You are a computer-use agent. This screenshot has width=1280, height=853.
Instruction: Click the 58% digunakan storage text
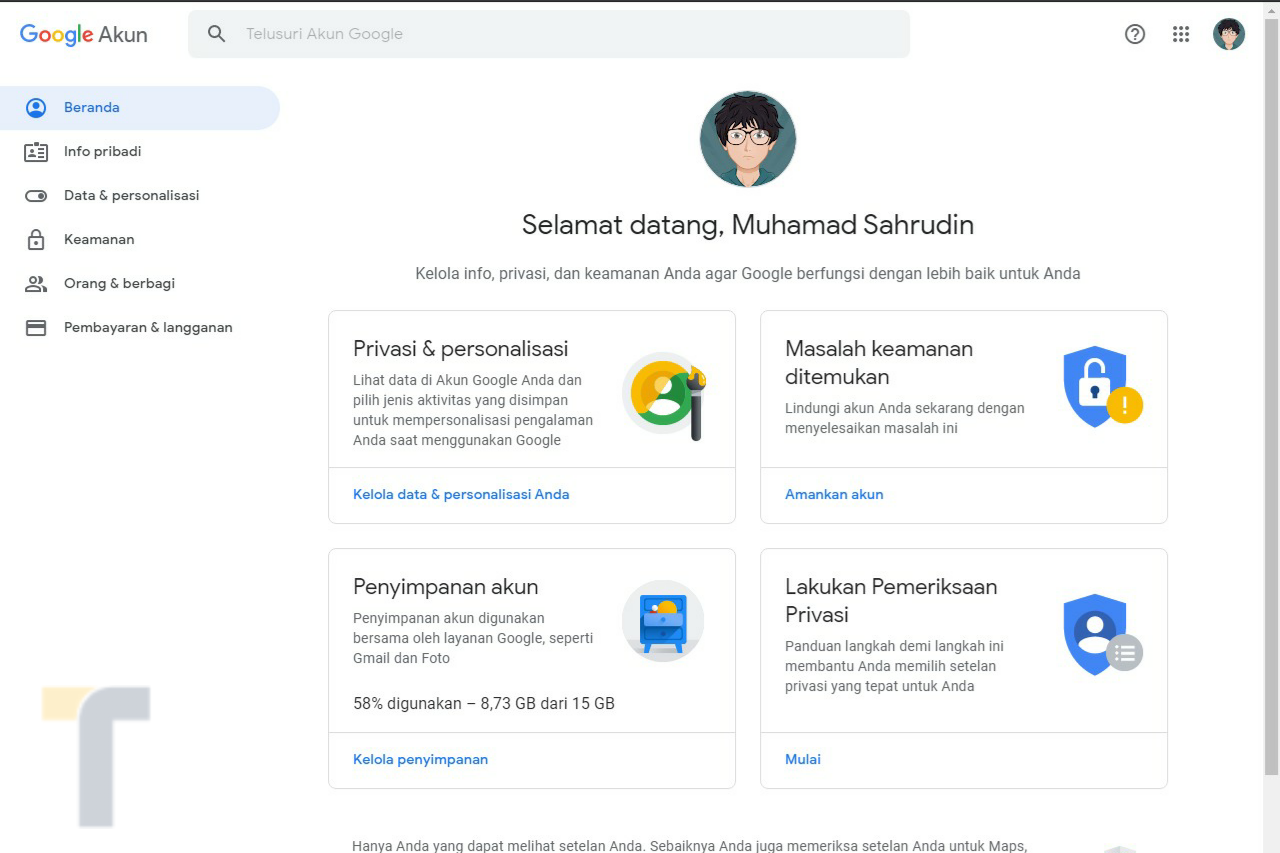point(484,703)
